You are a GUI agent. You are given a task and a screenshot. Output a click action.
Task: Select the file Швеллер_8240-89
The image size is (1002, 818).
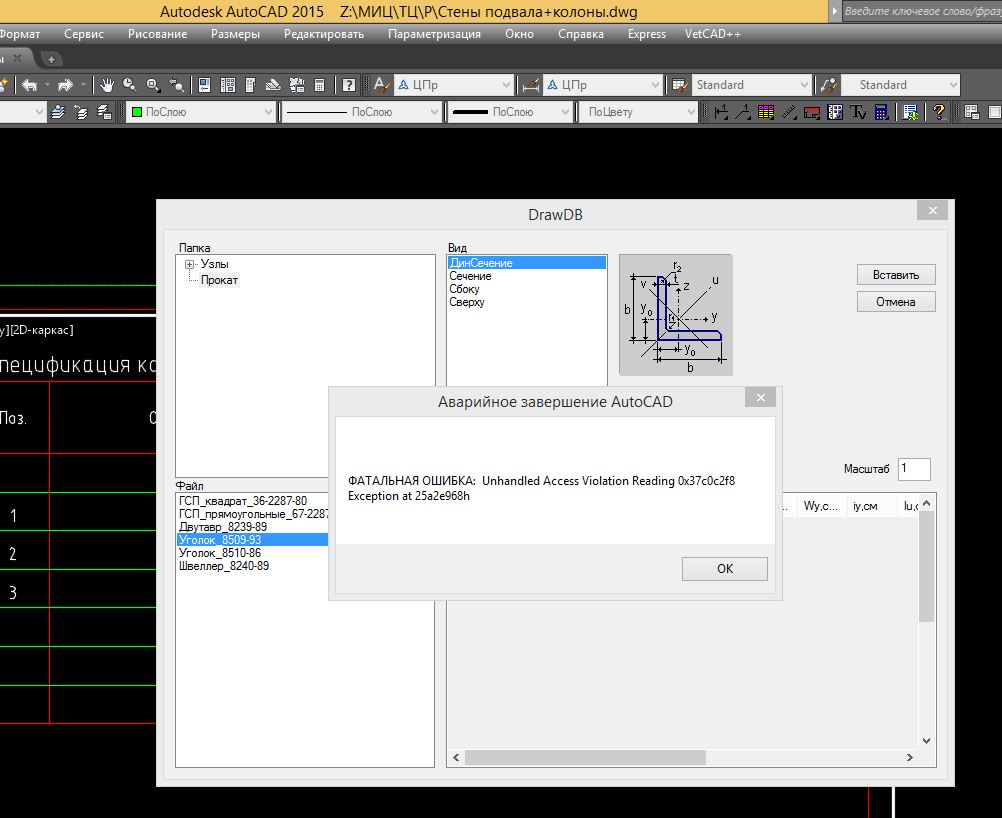(224, 566)
